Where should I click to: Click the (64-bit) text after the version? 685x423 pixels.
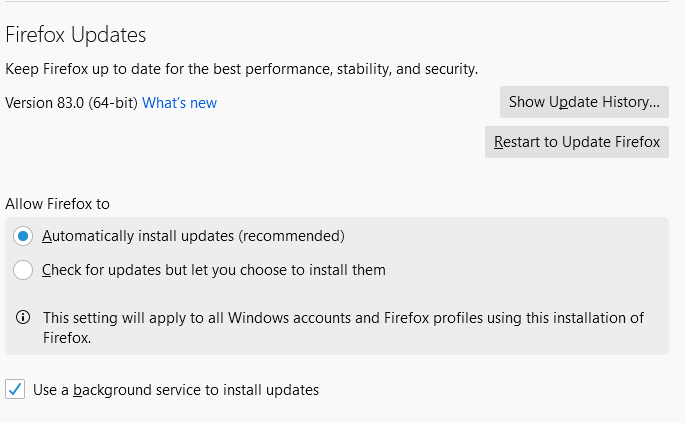click(113, 103)
